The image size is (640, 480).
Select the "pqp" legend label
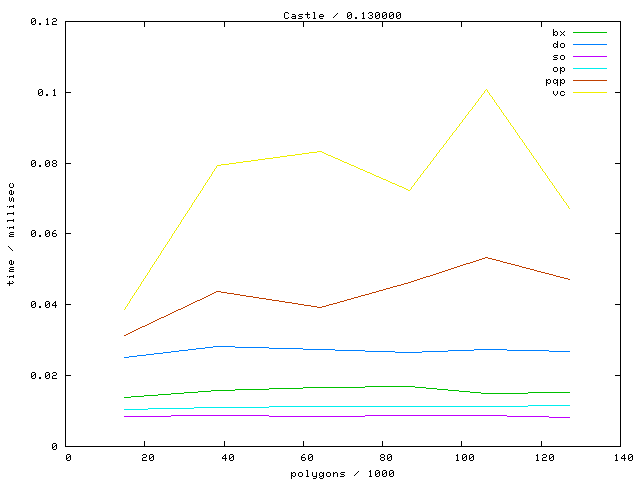555,81
